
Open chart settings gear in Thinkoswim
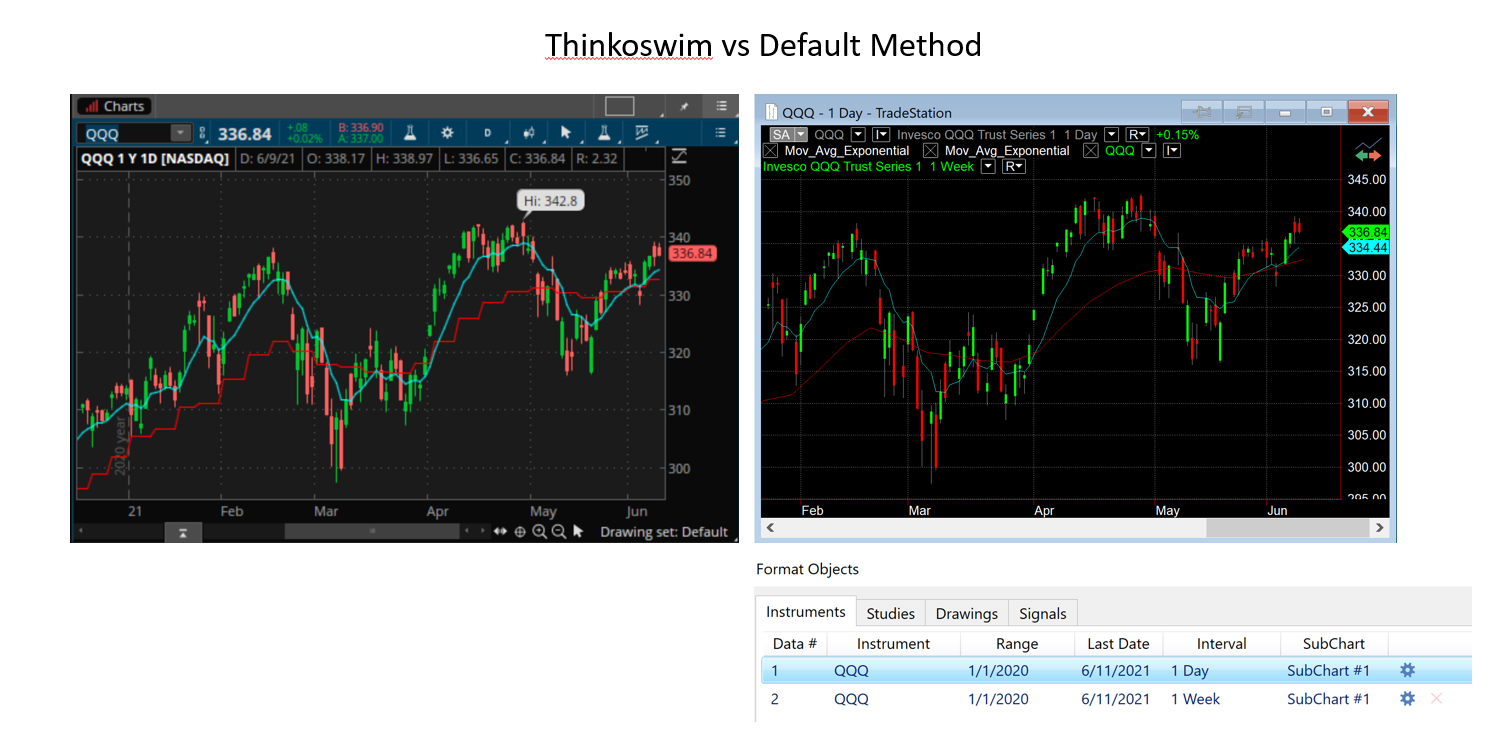[447, 133]
